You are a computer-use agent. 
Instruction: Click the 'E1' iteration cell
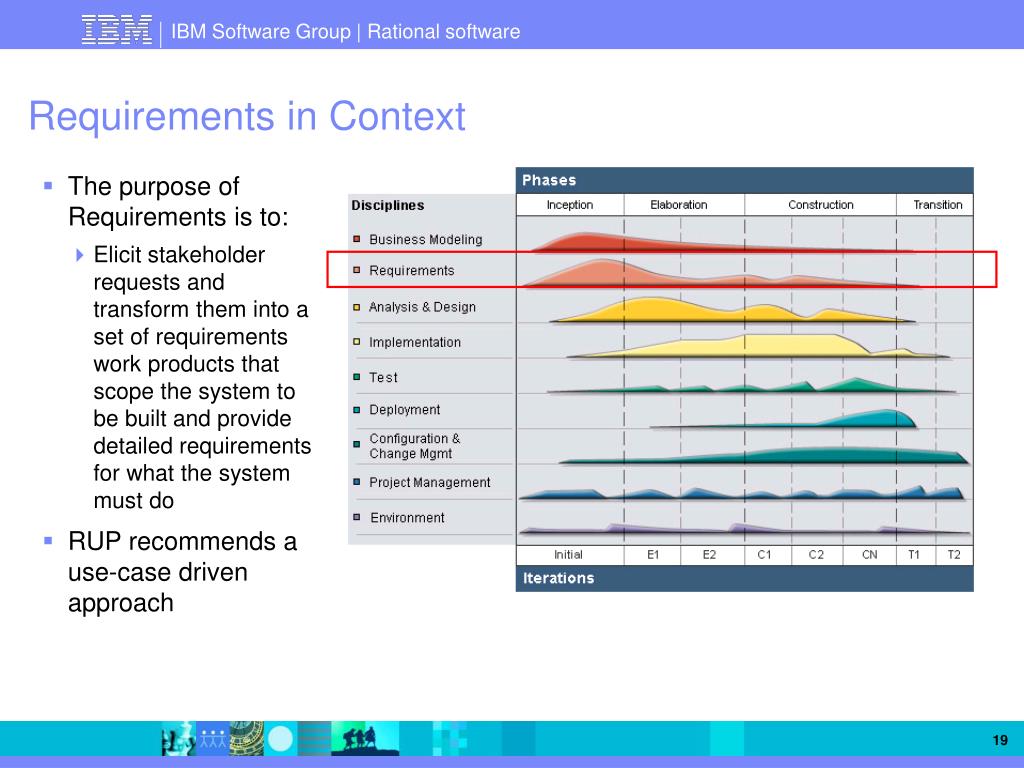[x=652, y=554]
